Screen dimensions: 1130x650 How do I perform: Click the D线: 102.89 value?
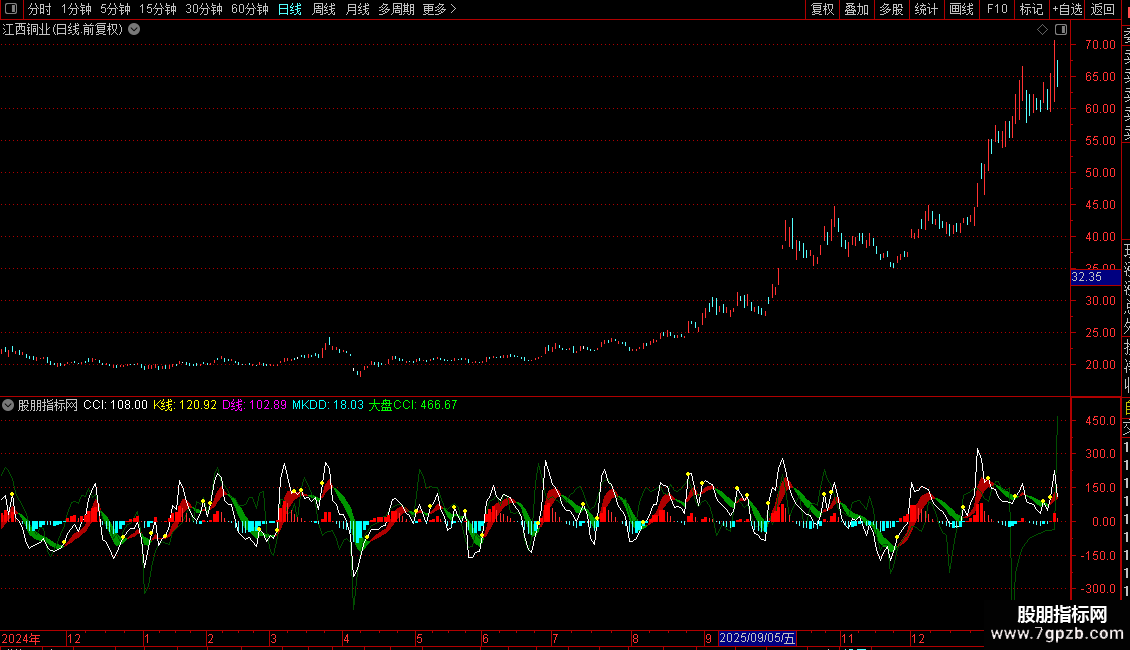(x=254, y=405)
